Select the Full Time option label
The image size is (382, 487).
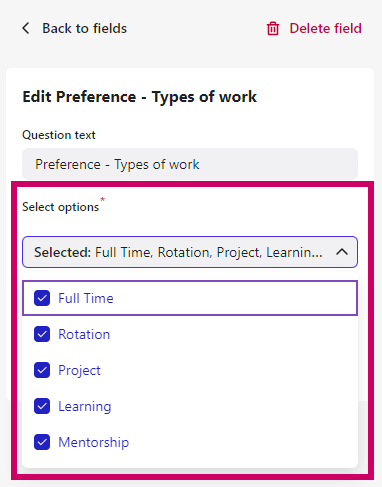click(x=86, y=298)
